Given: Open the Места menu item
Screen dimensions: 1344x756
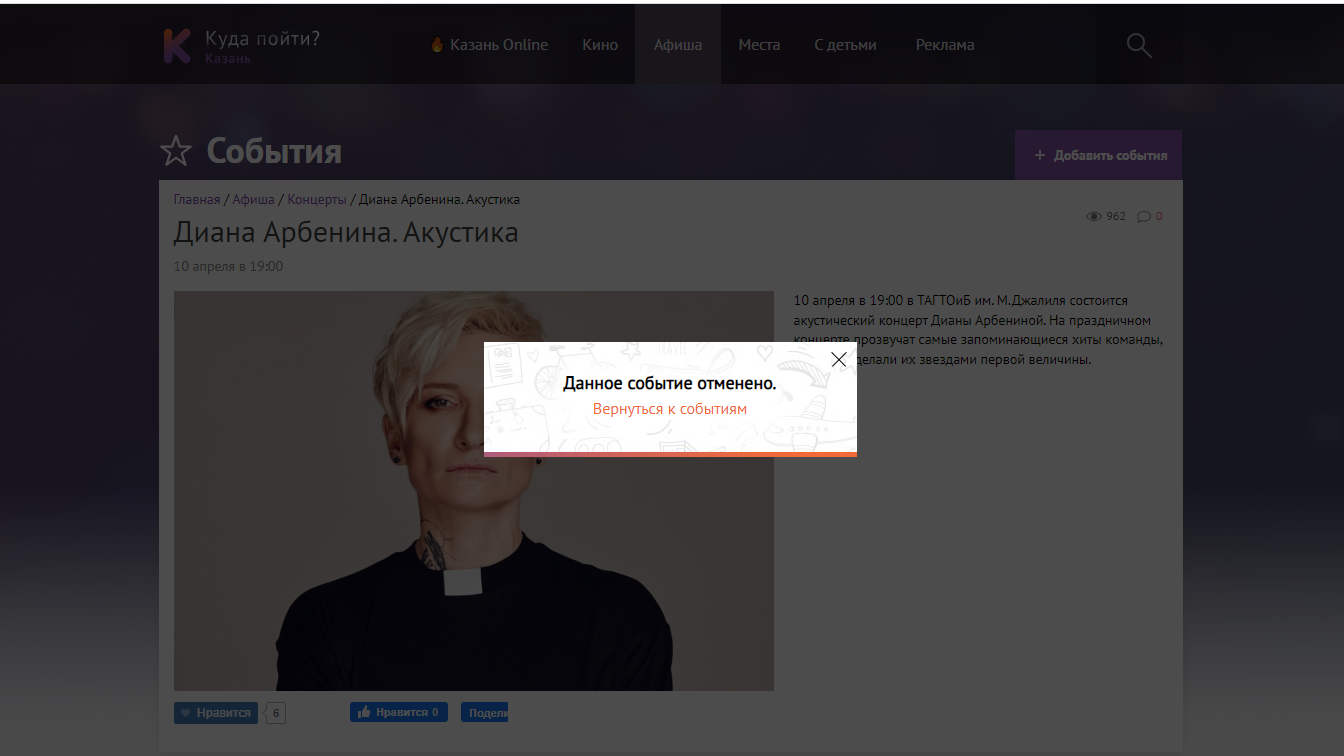Looking at the screenshot, I should click(759, 45).
